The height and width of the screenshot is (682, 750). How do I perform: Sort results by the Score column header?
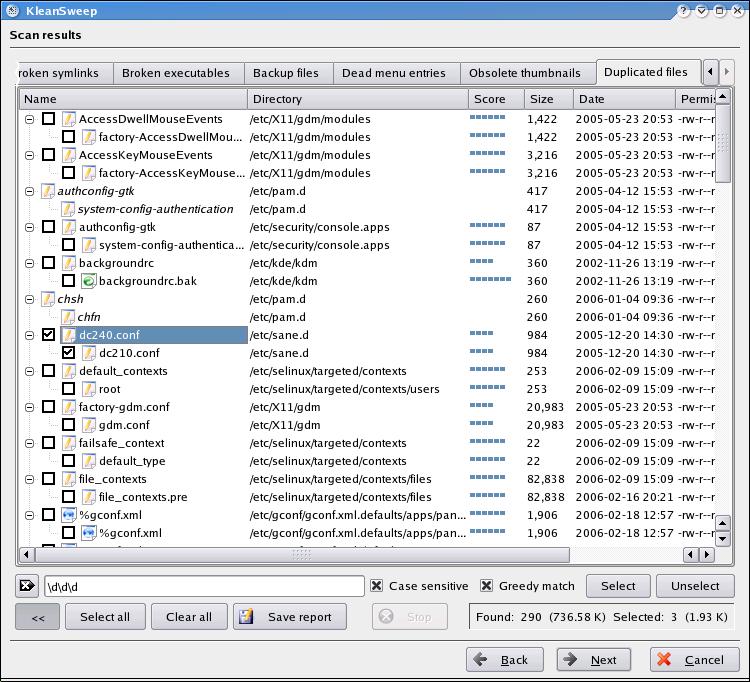tap(496, 99)
